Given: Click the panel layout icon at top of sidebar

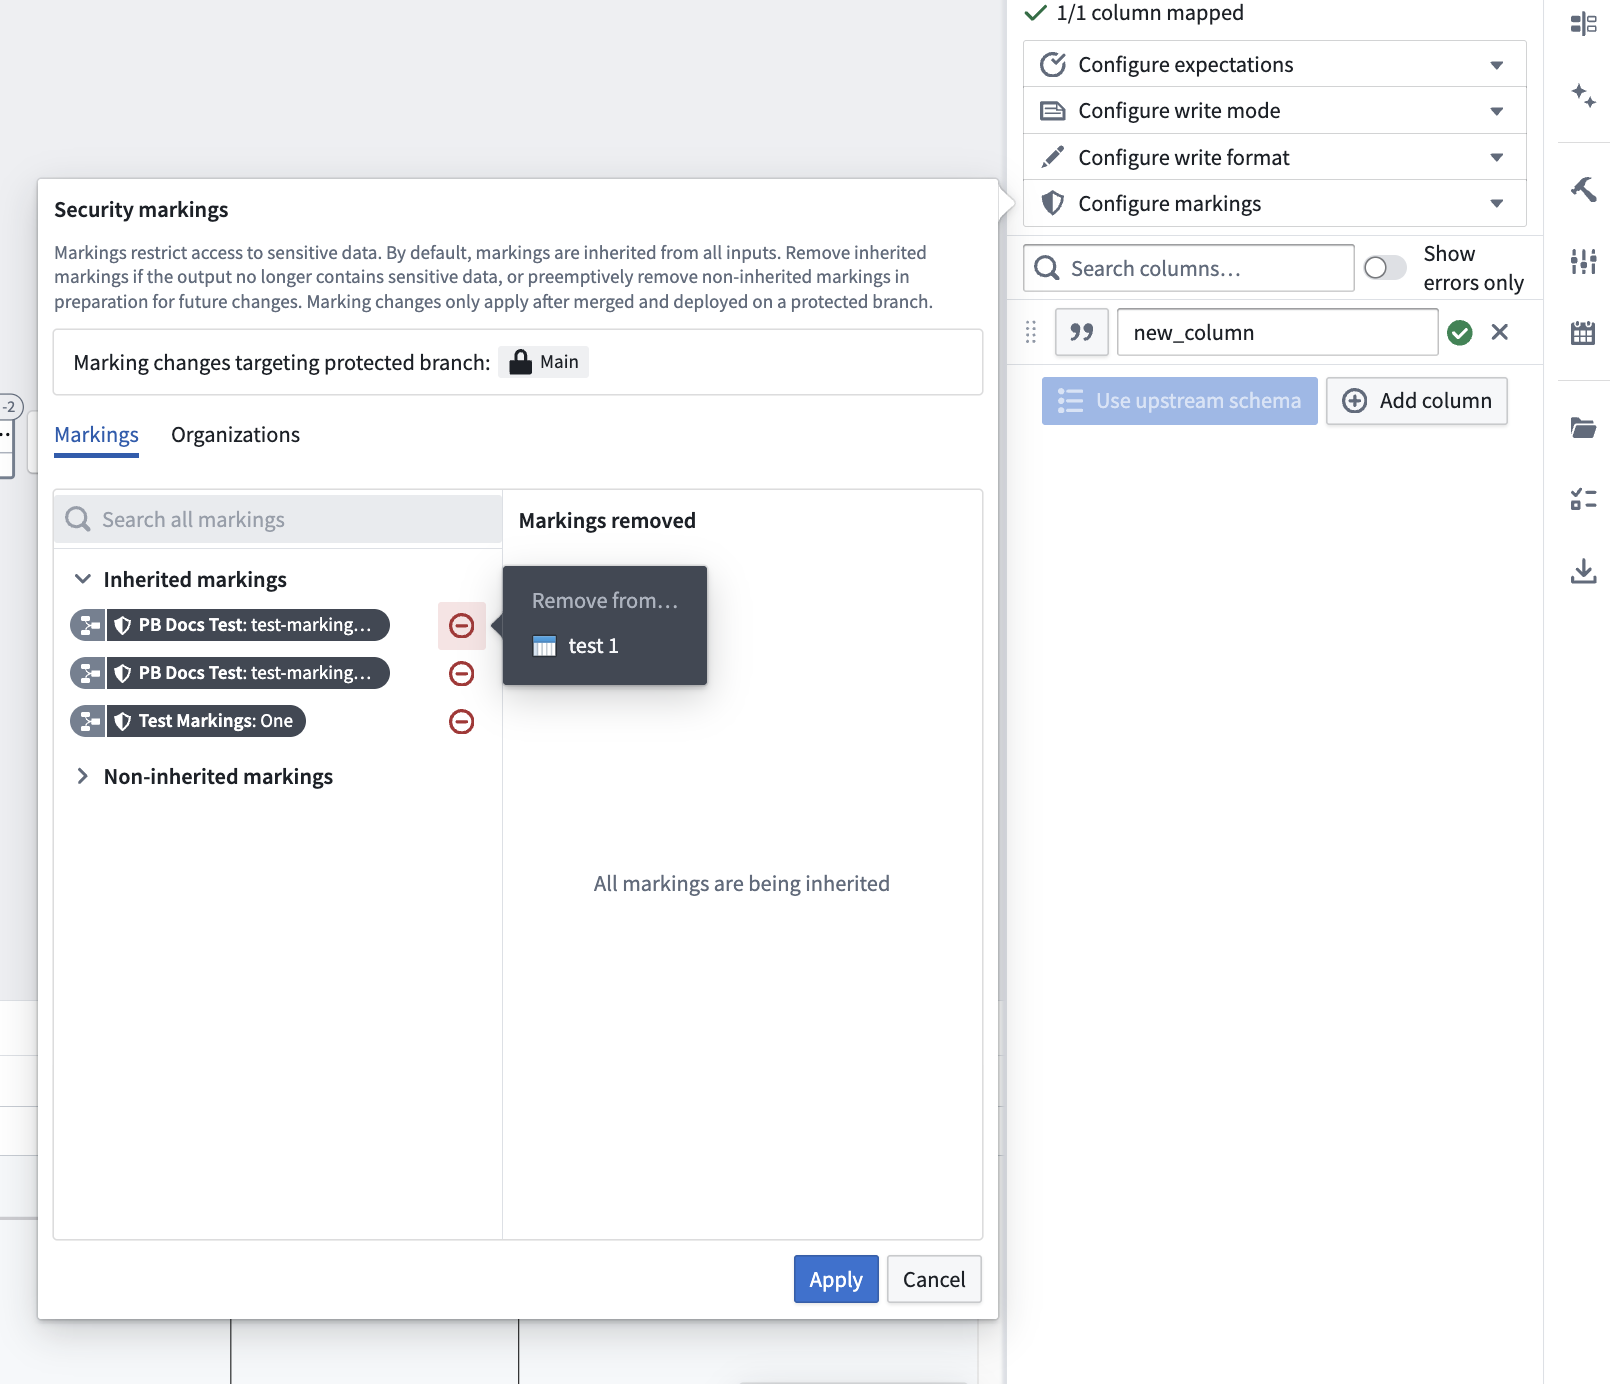Looking at the screenshot, I should (x=1583, y=24).
